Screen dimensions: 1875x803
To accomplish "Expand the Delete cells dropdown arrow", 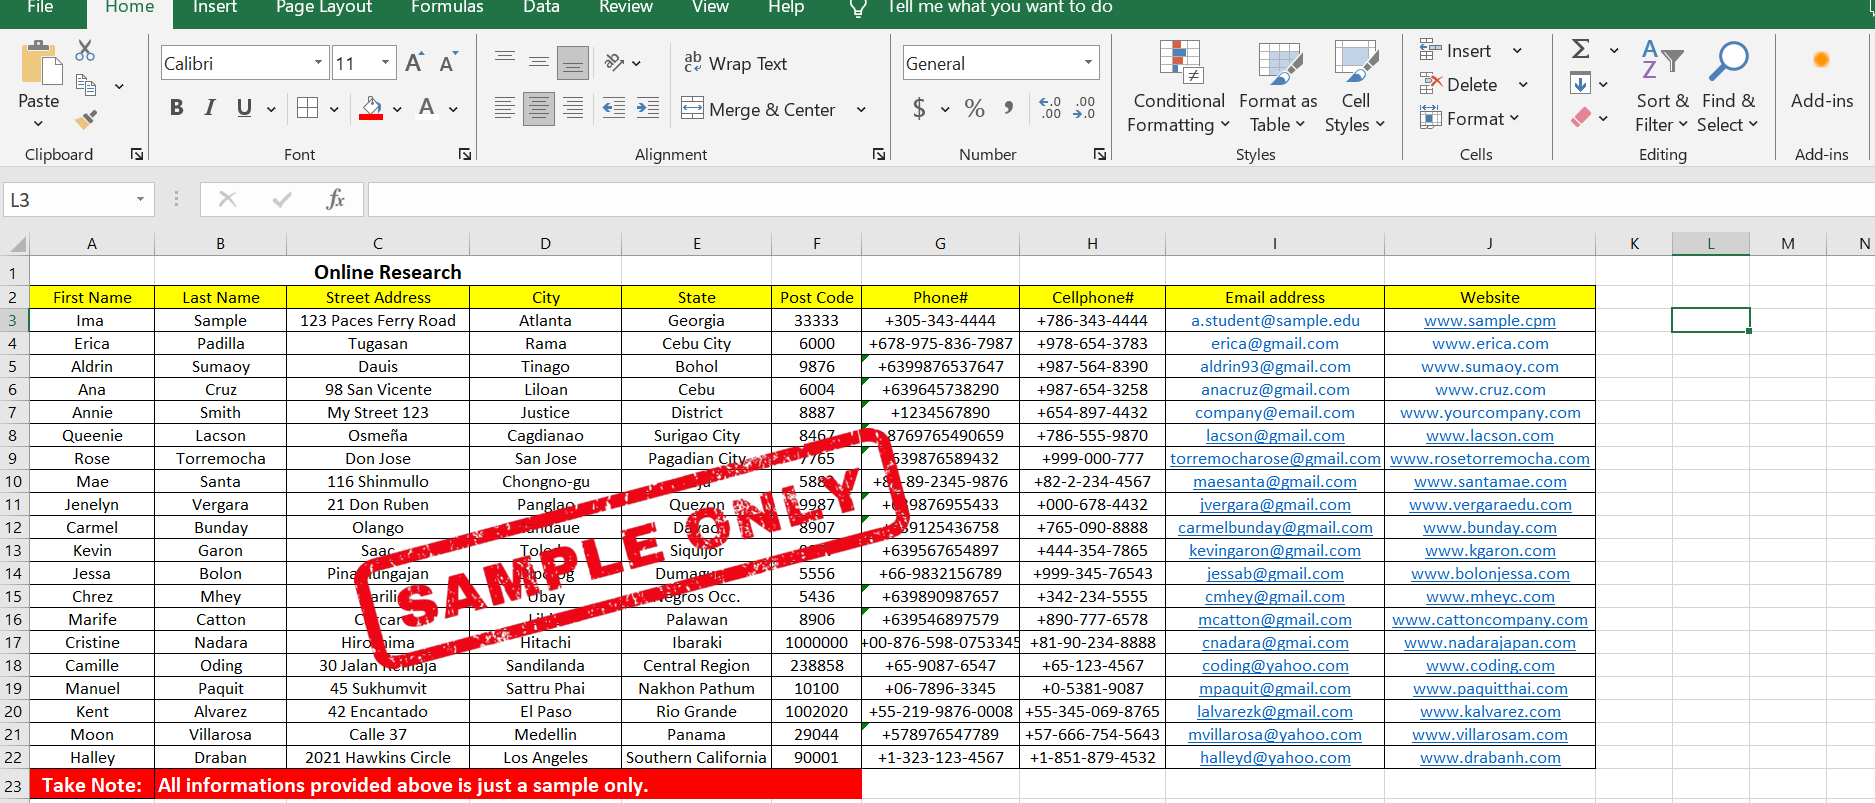I will pos(1523,85).
